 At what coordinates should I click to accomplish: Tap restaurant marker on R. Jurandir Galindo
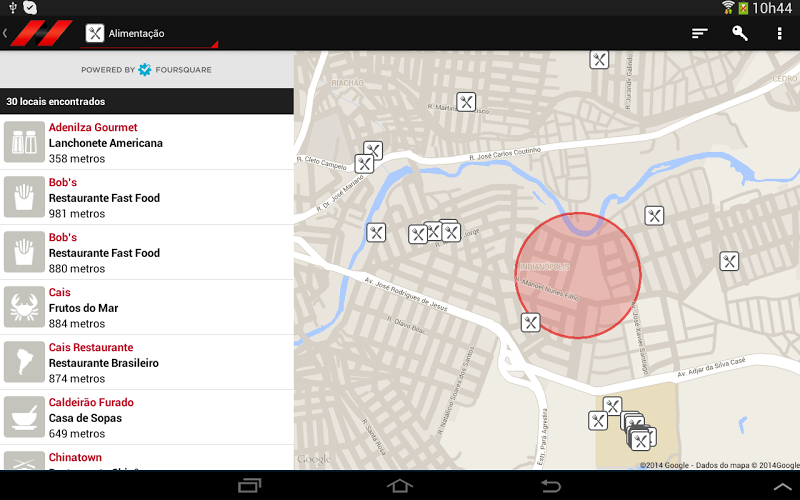click(x=599, y=60)
